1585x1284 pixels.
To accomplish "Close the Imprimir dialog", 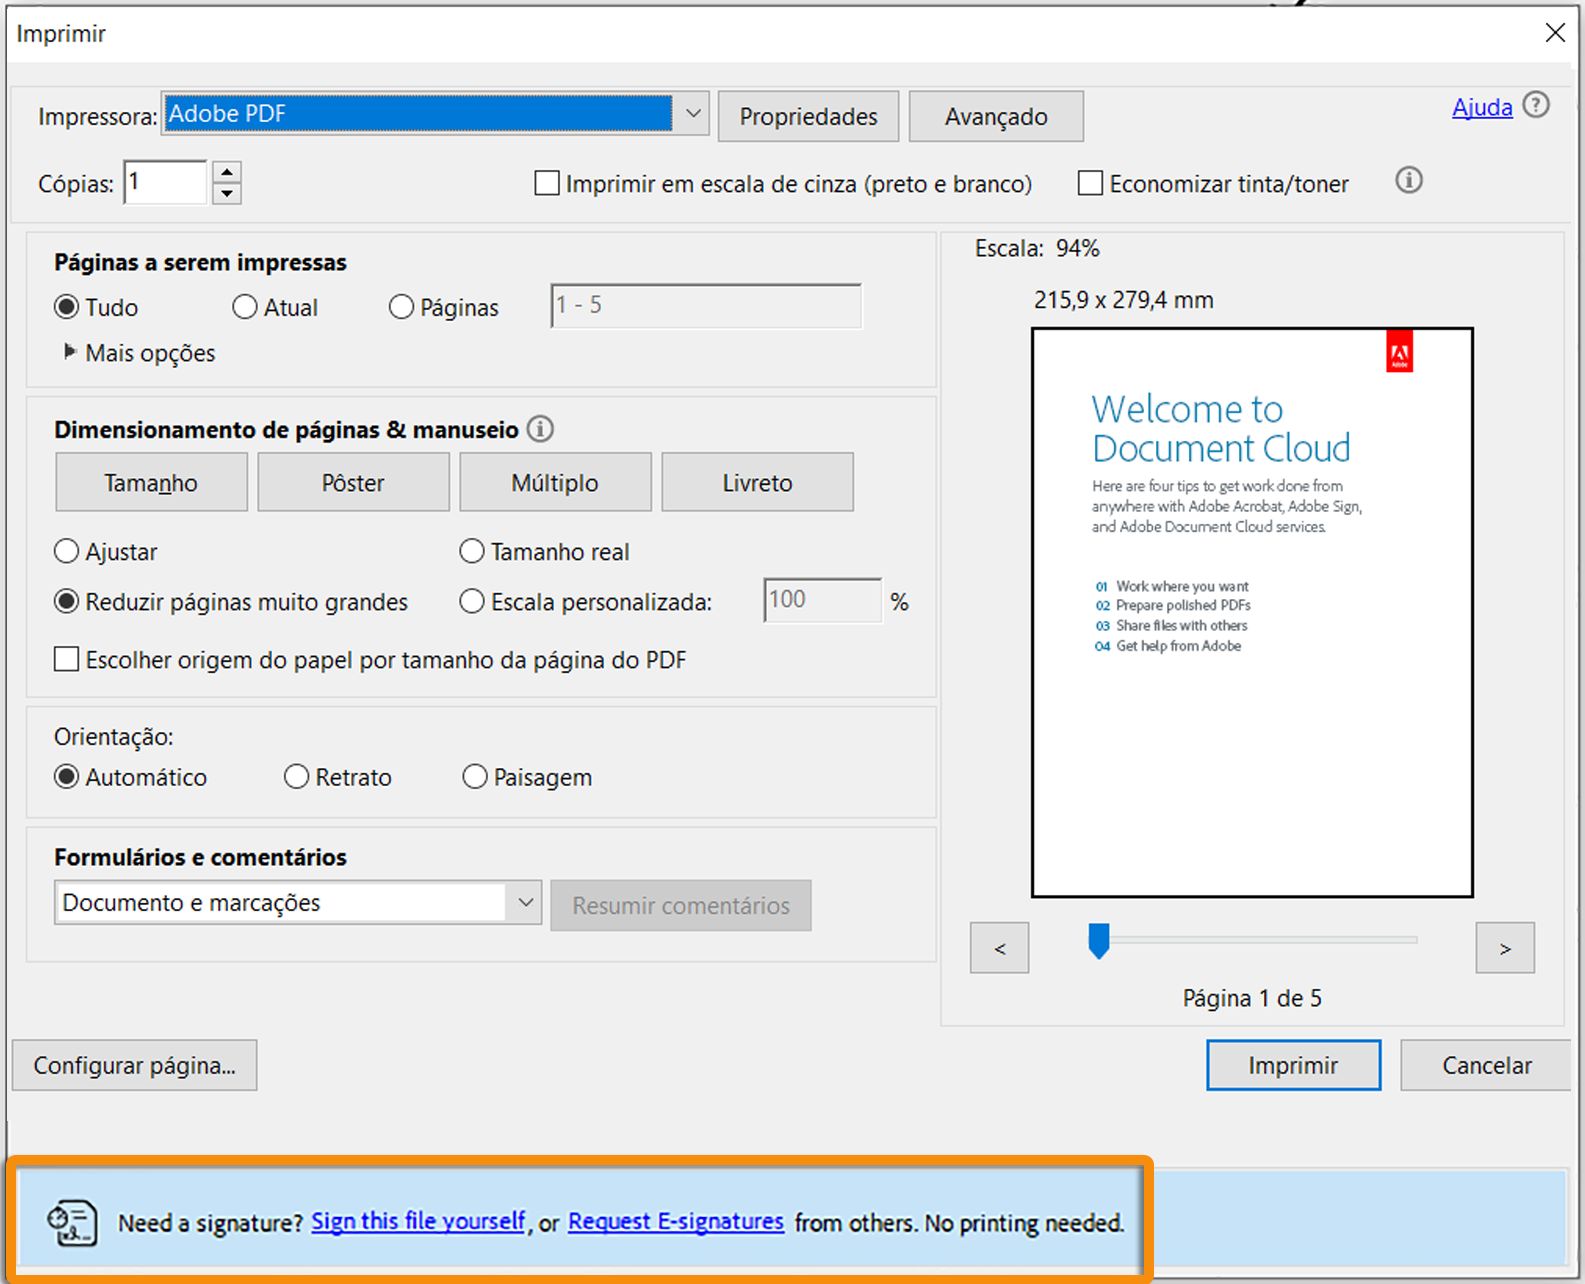I will pyautogui.click(x=1555, y=33).
